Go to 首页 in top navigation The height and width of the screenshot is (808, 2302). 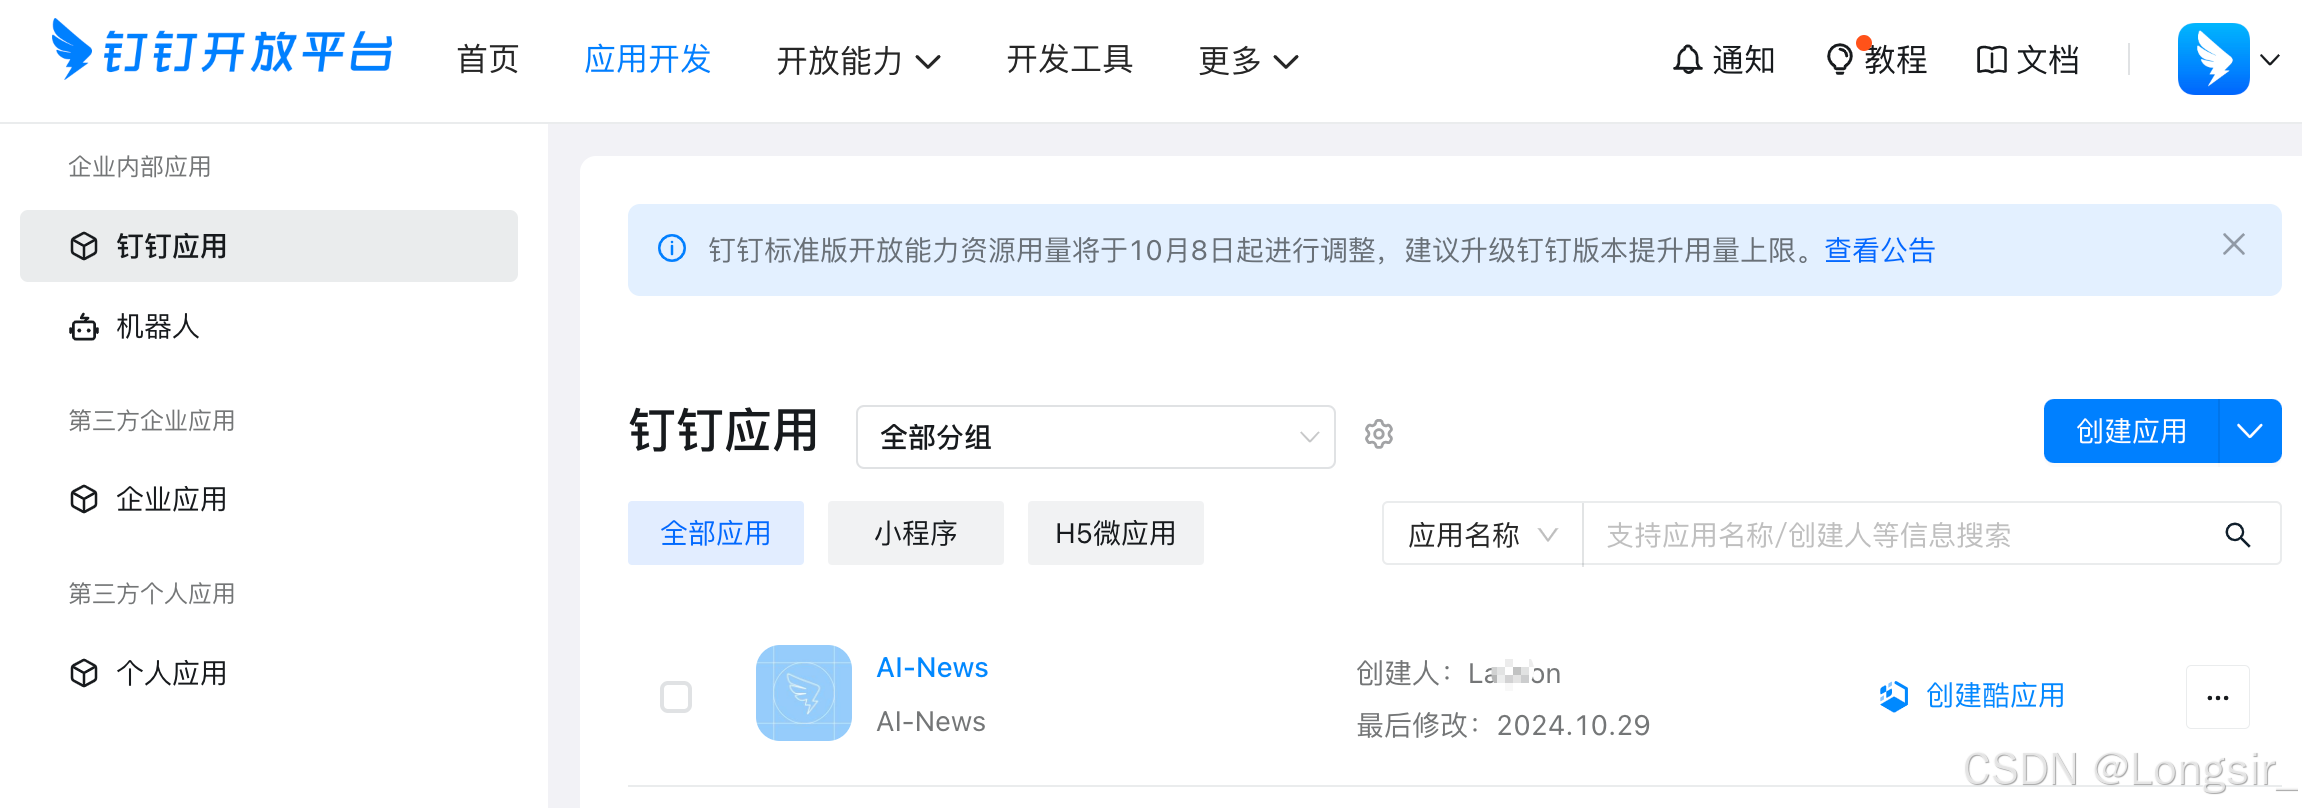point(488,60)
